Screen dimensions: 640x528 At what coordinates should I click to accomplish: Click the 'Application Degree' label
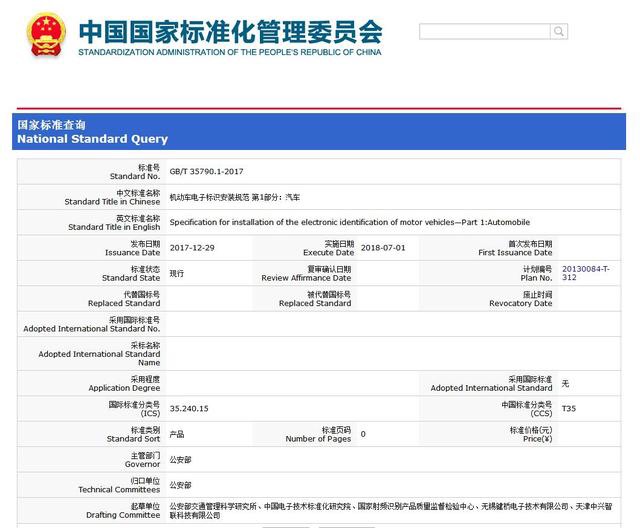124,388
